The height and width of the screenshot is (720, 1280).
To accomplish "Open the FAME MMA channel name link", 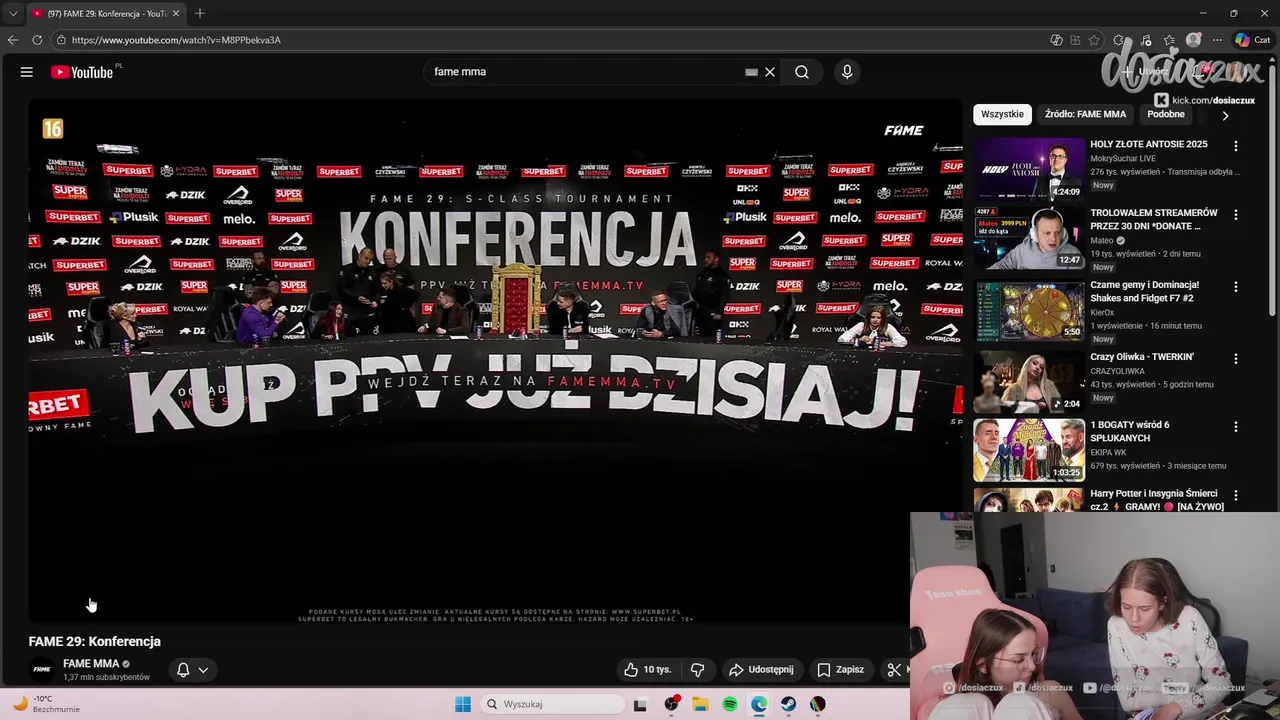I will tap(91, 663).
